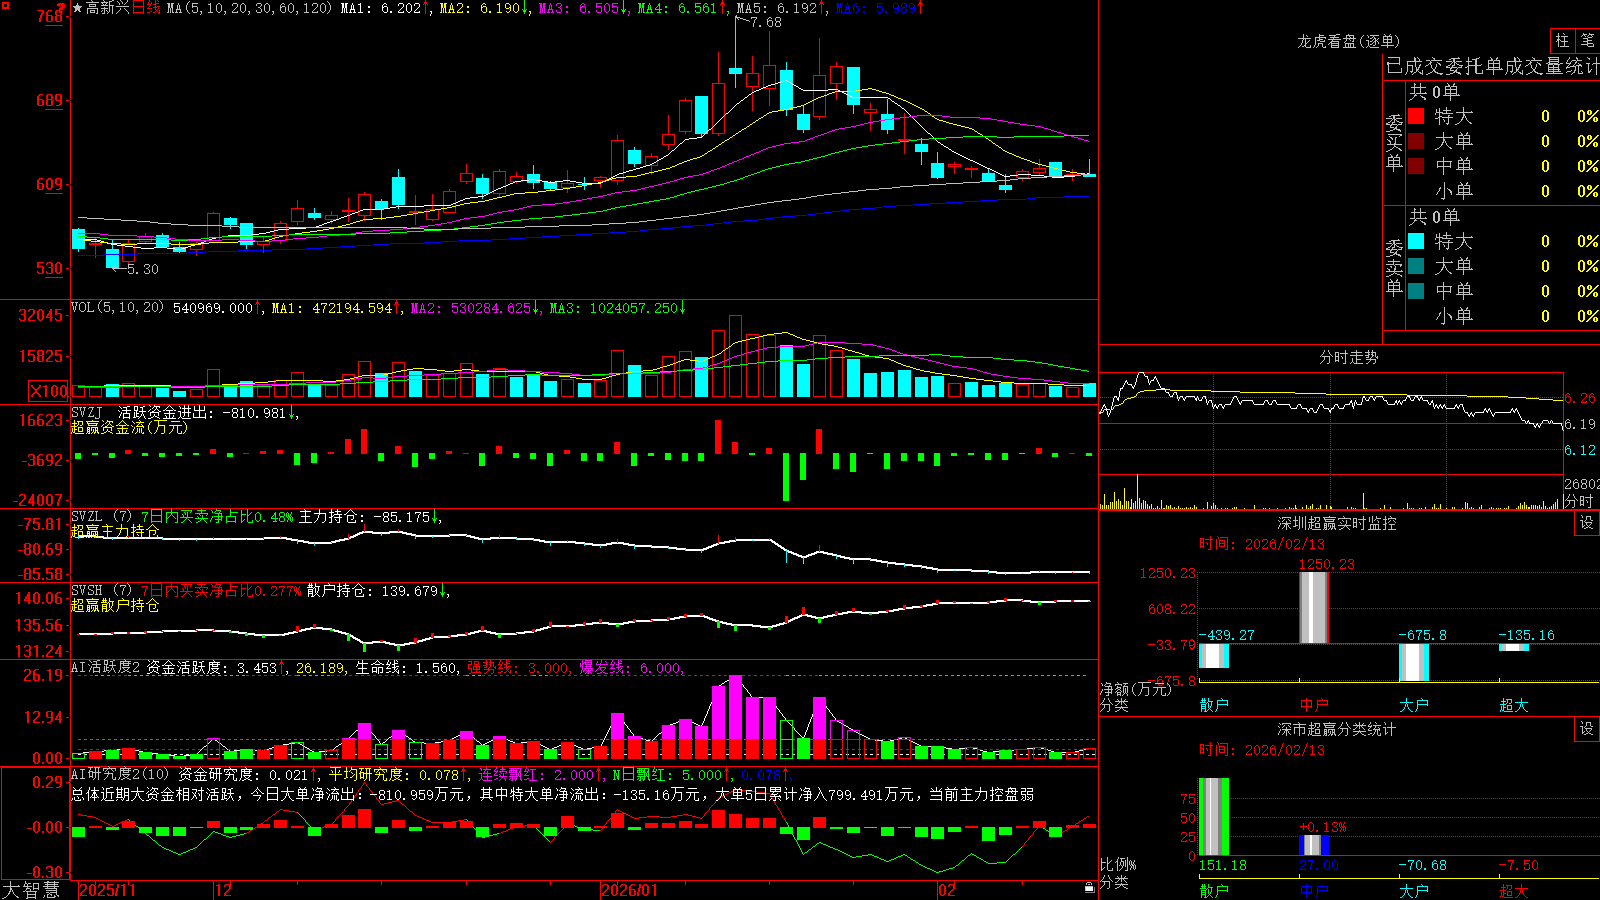Click the VOL(5,10,20) indicator label
Image resolution: width=1600 pixels, height=900 pixels.
118,308
